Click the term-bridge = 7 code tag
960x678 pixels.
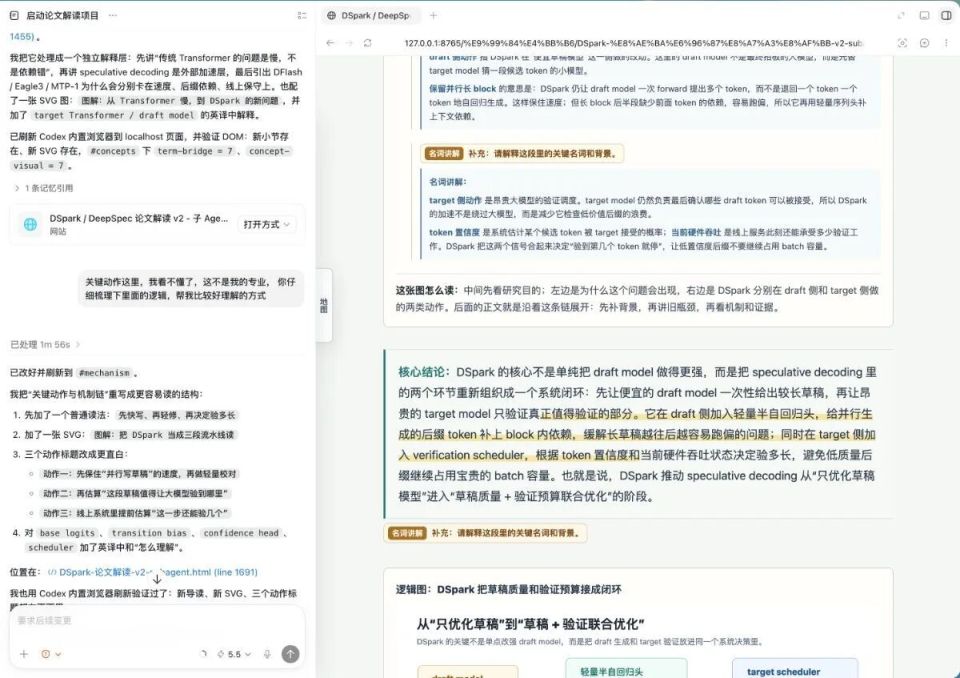[x=195, y=151]
